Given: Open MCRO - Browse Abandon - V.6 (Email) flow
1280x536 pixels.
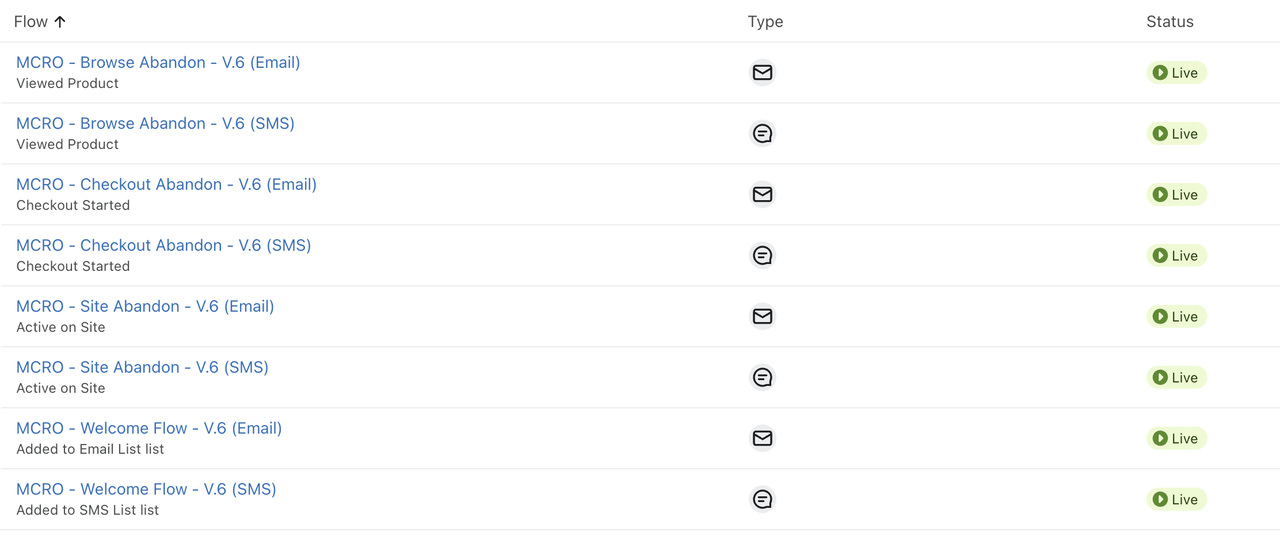Looking at the screenshot, I should [158, 62].
